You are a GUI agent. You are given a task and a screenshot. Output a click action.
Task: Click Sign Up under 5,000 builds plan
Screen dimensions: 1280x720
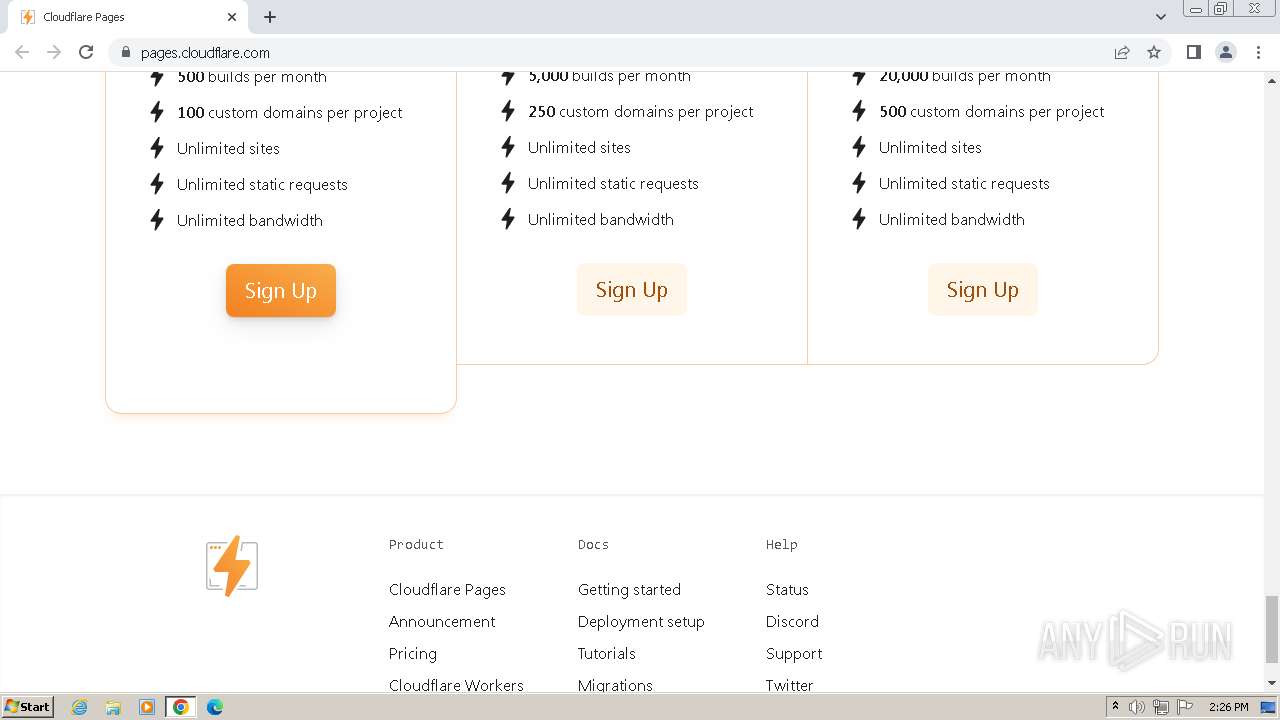[x=632, y=289]
